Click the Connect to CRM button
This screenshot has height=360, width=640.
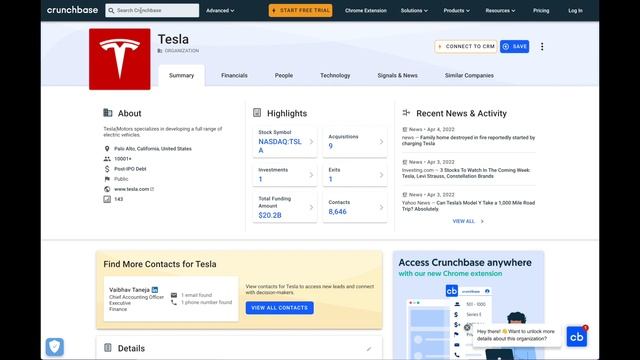pyautogui.click(x=466, y=47)
